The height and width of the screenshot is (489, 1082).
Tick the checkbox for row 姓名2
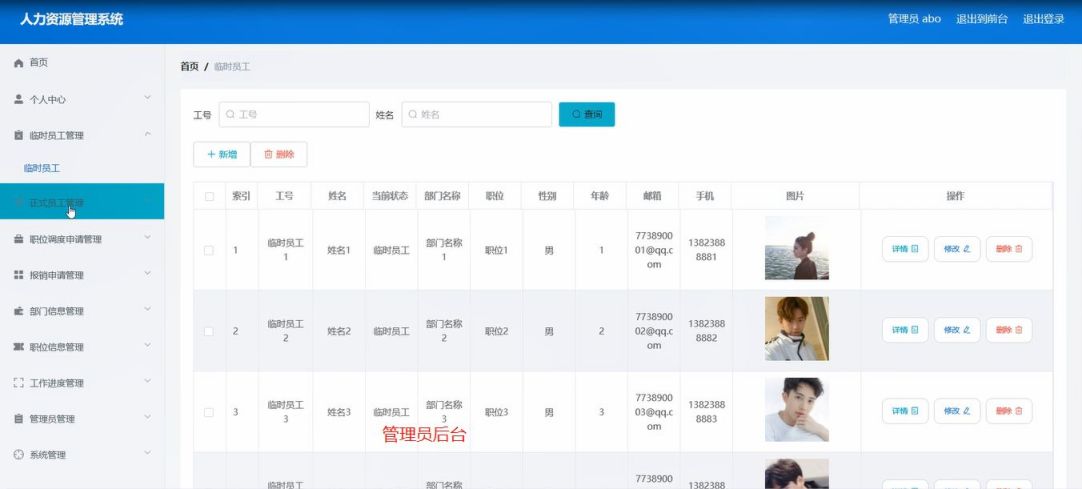pyautogui.click(x=208, y=331)
